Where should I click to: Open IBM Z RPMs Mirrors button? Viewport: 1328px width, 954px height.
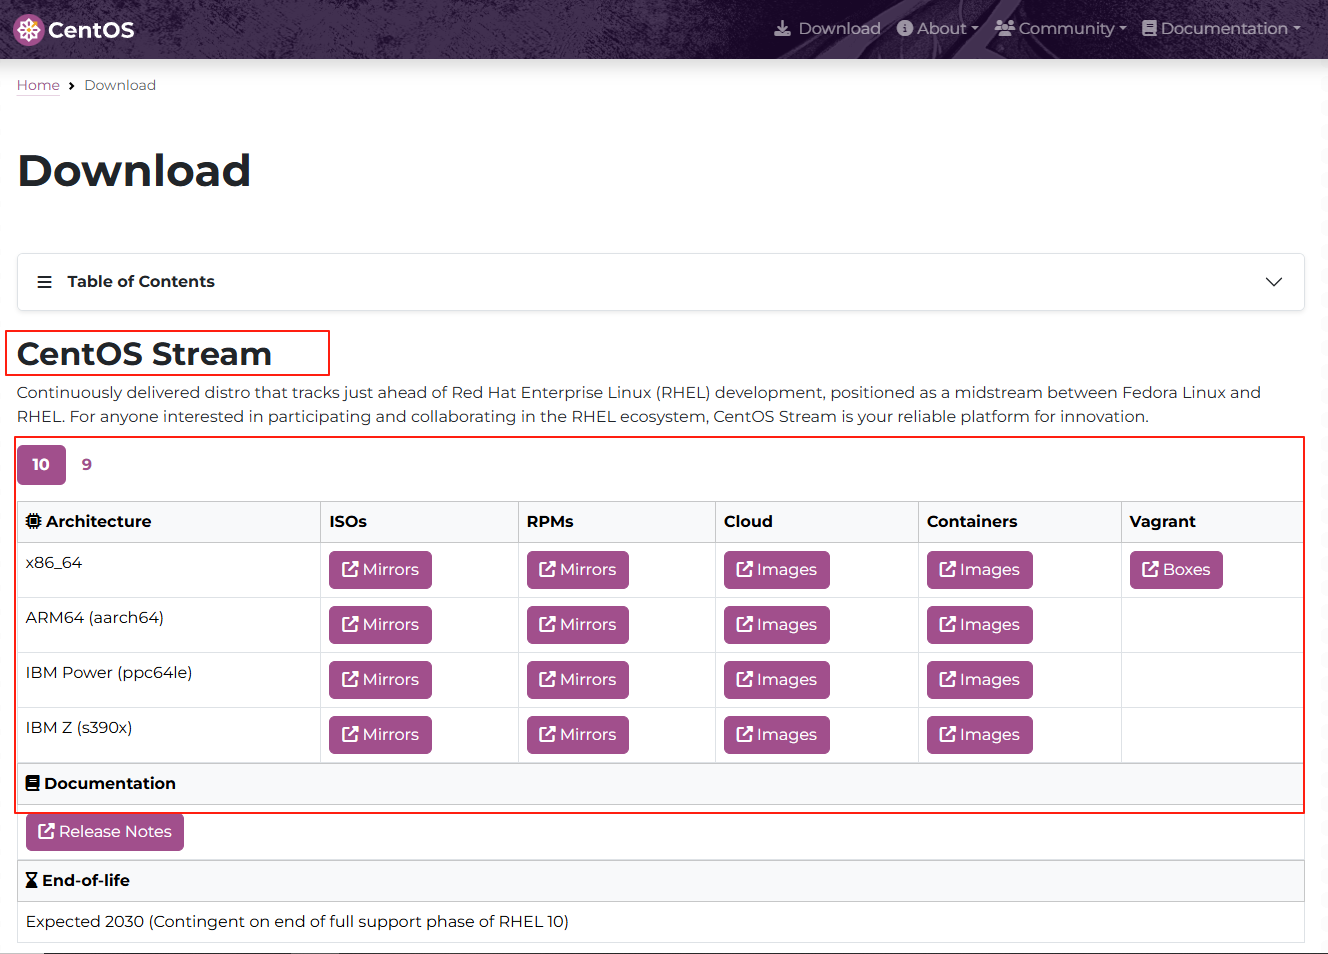tap(578, 735)
